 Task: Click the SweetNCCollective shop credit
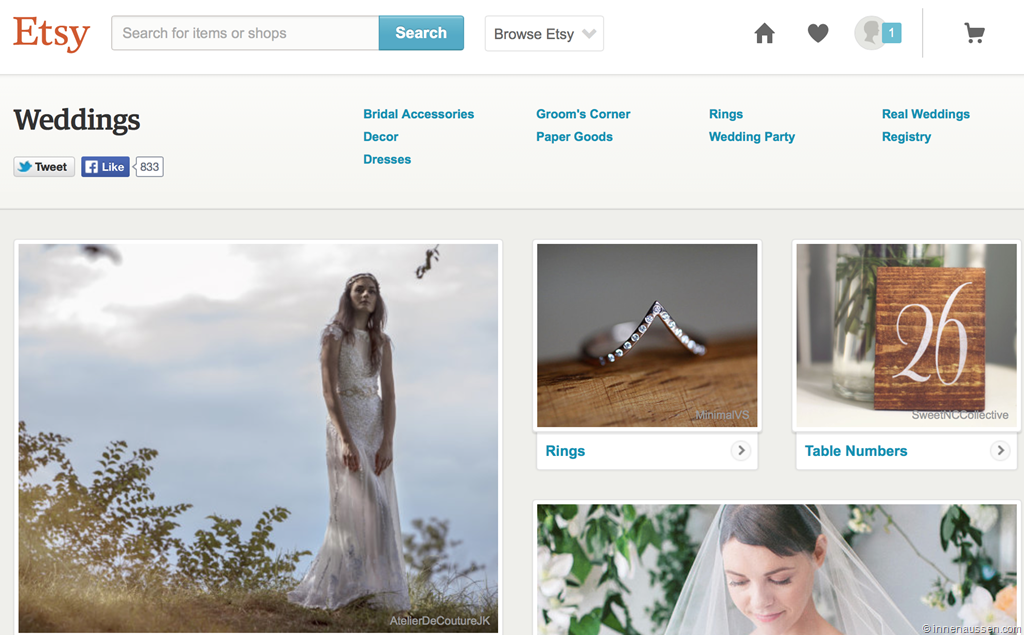pos(960,415)
